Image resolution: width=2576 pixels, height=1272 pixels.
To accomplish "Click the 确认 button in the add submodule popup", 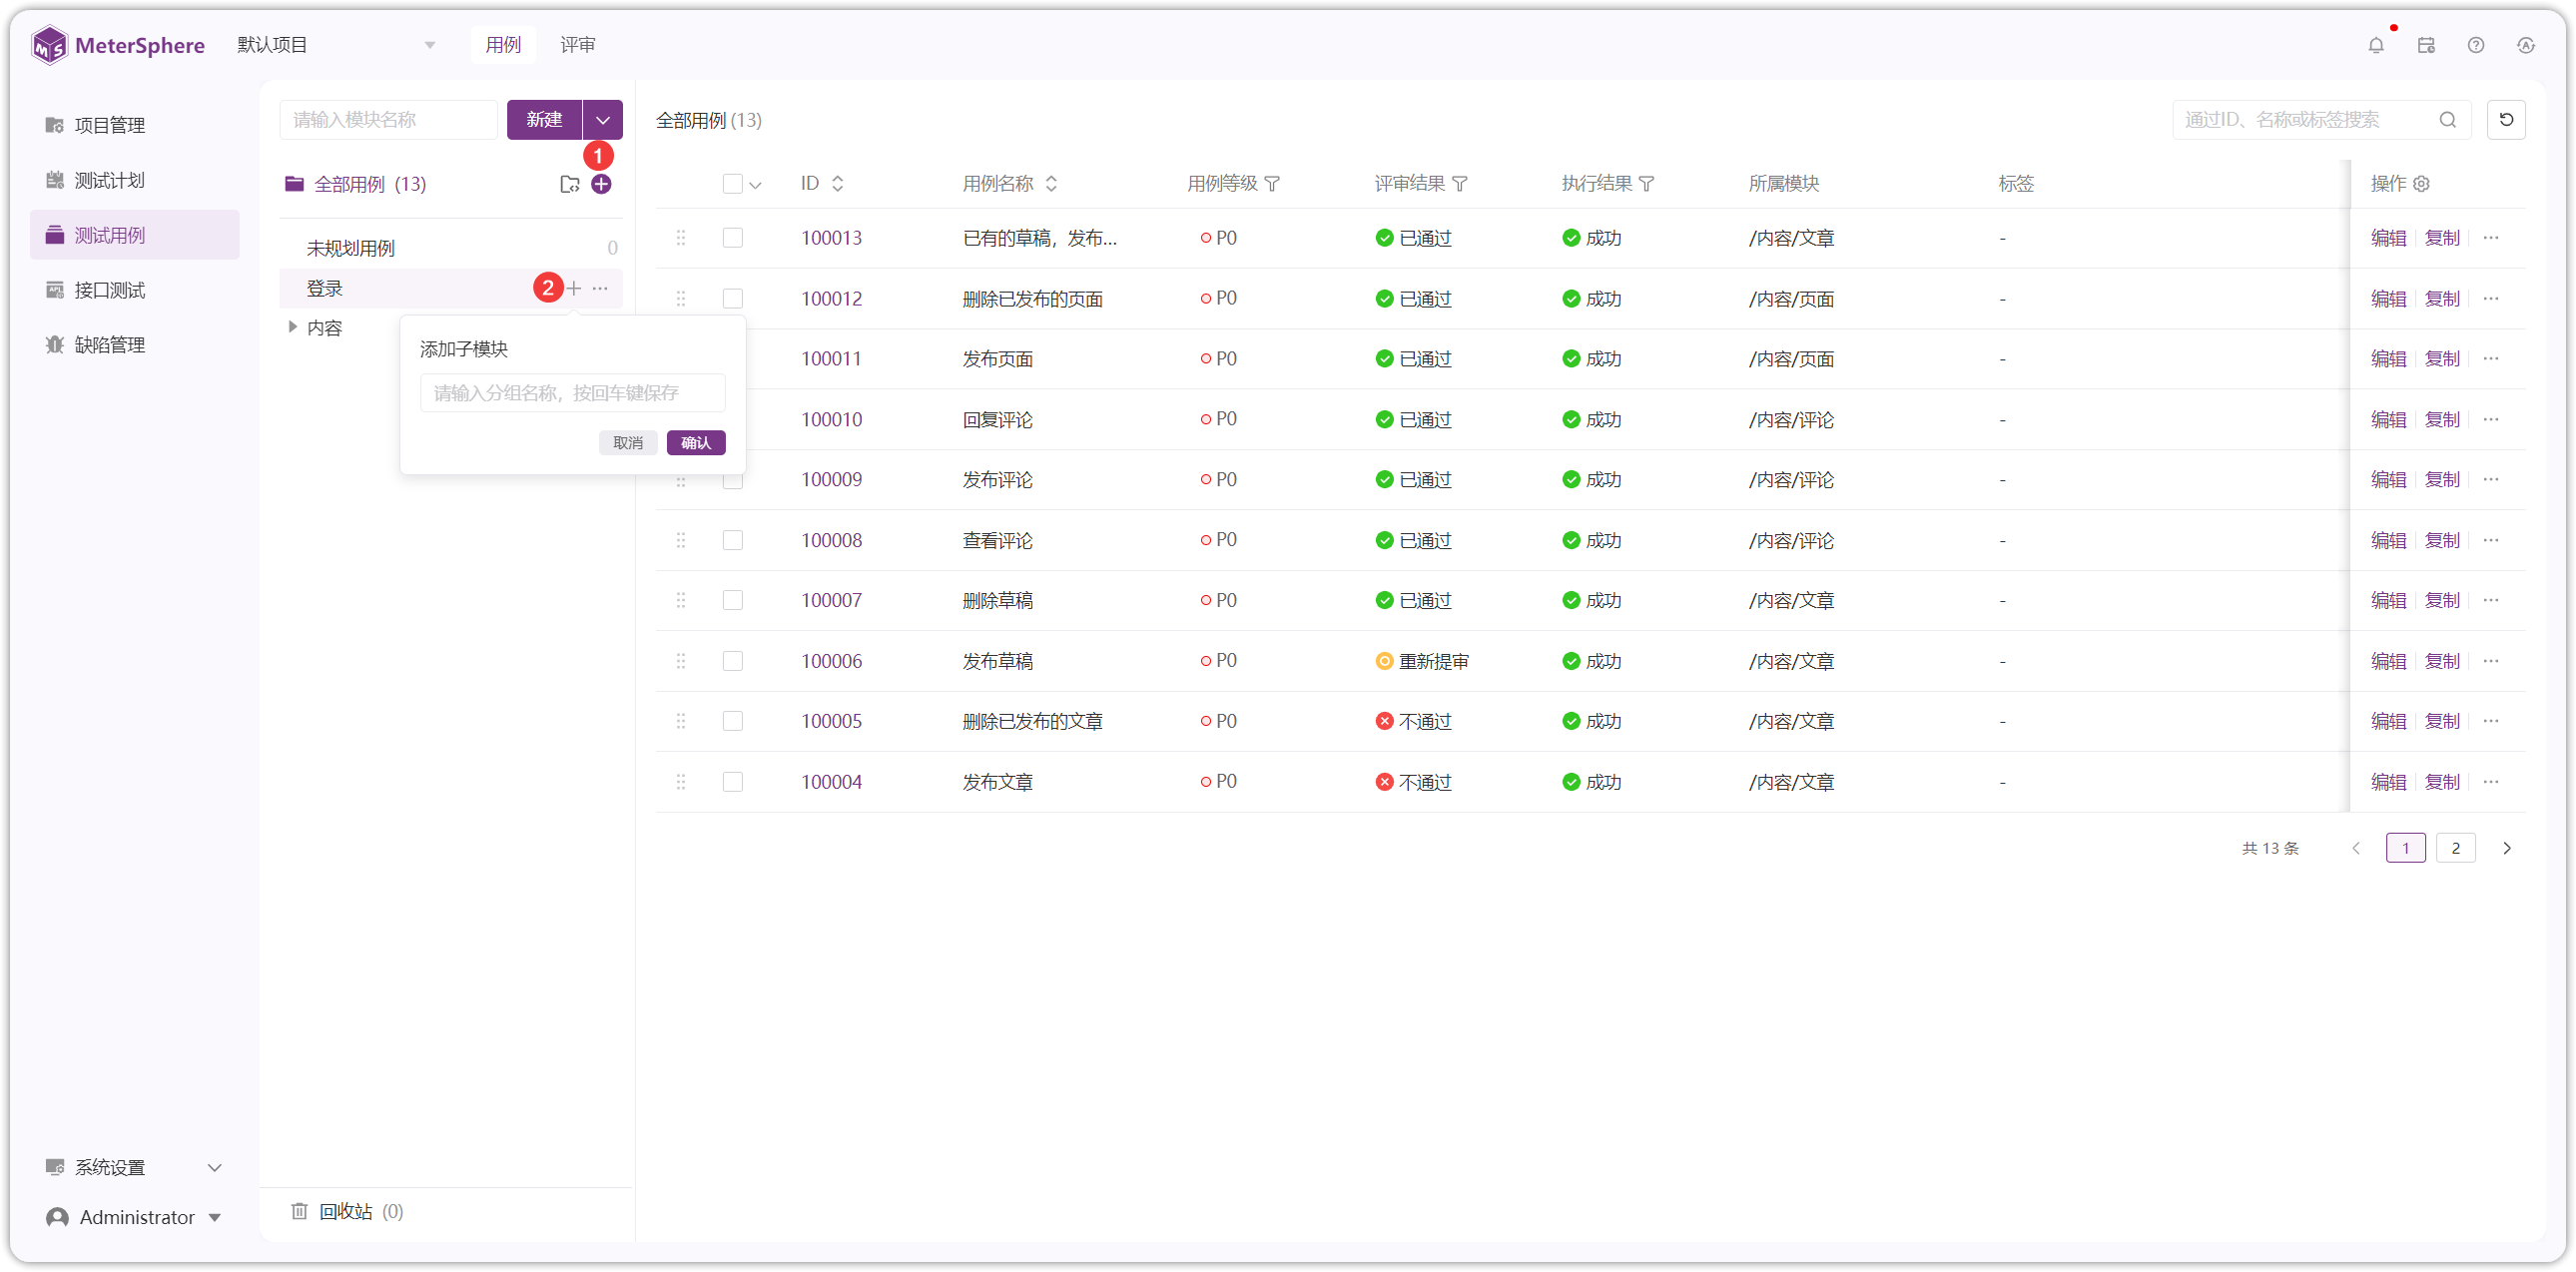I will (696, 443).
